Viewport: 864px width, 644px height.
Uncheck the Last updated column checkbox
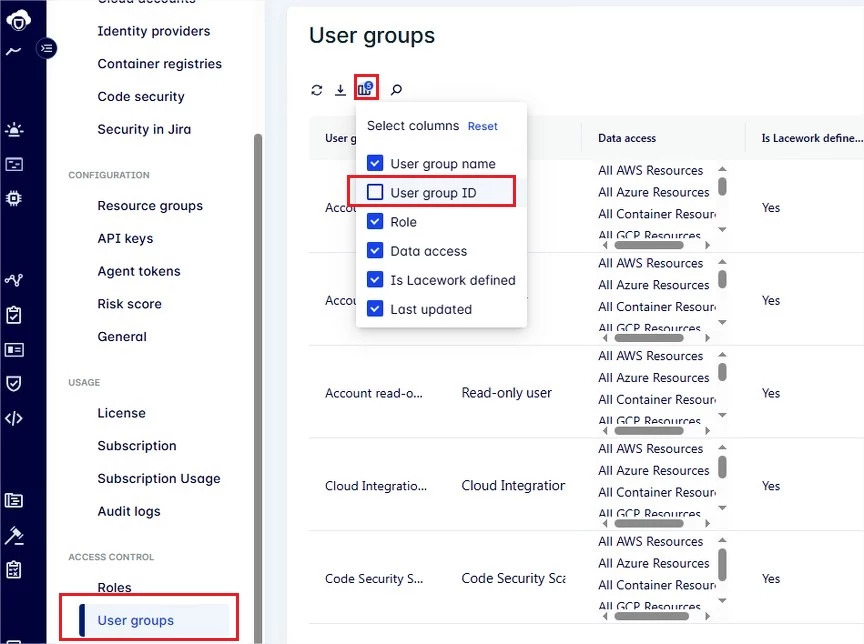pyautogui.click(x=375, y=309)
